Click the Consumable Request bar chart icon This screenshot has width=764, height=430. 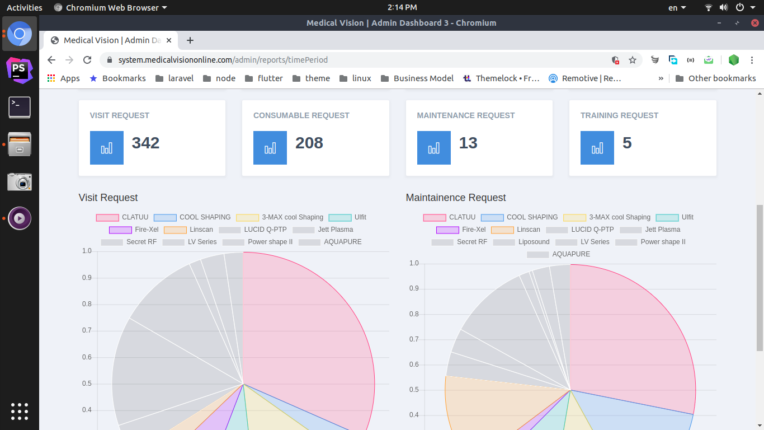[270, 148]
